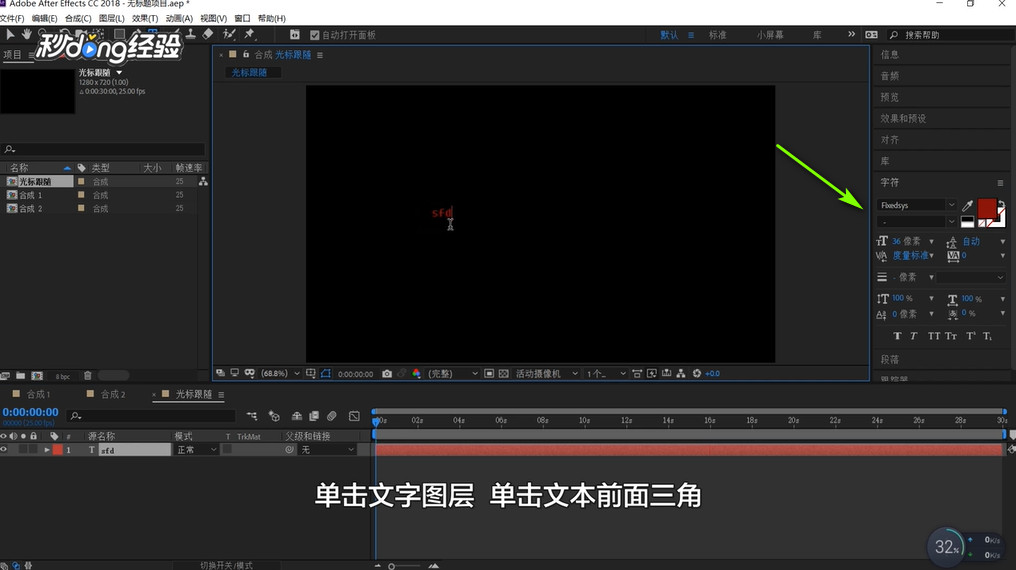Enable superscript in Character panel
This screenshot has height=570, width=1016.
click(971, 336)
